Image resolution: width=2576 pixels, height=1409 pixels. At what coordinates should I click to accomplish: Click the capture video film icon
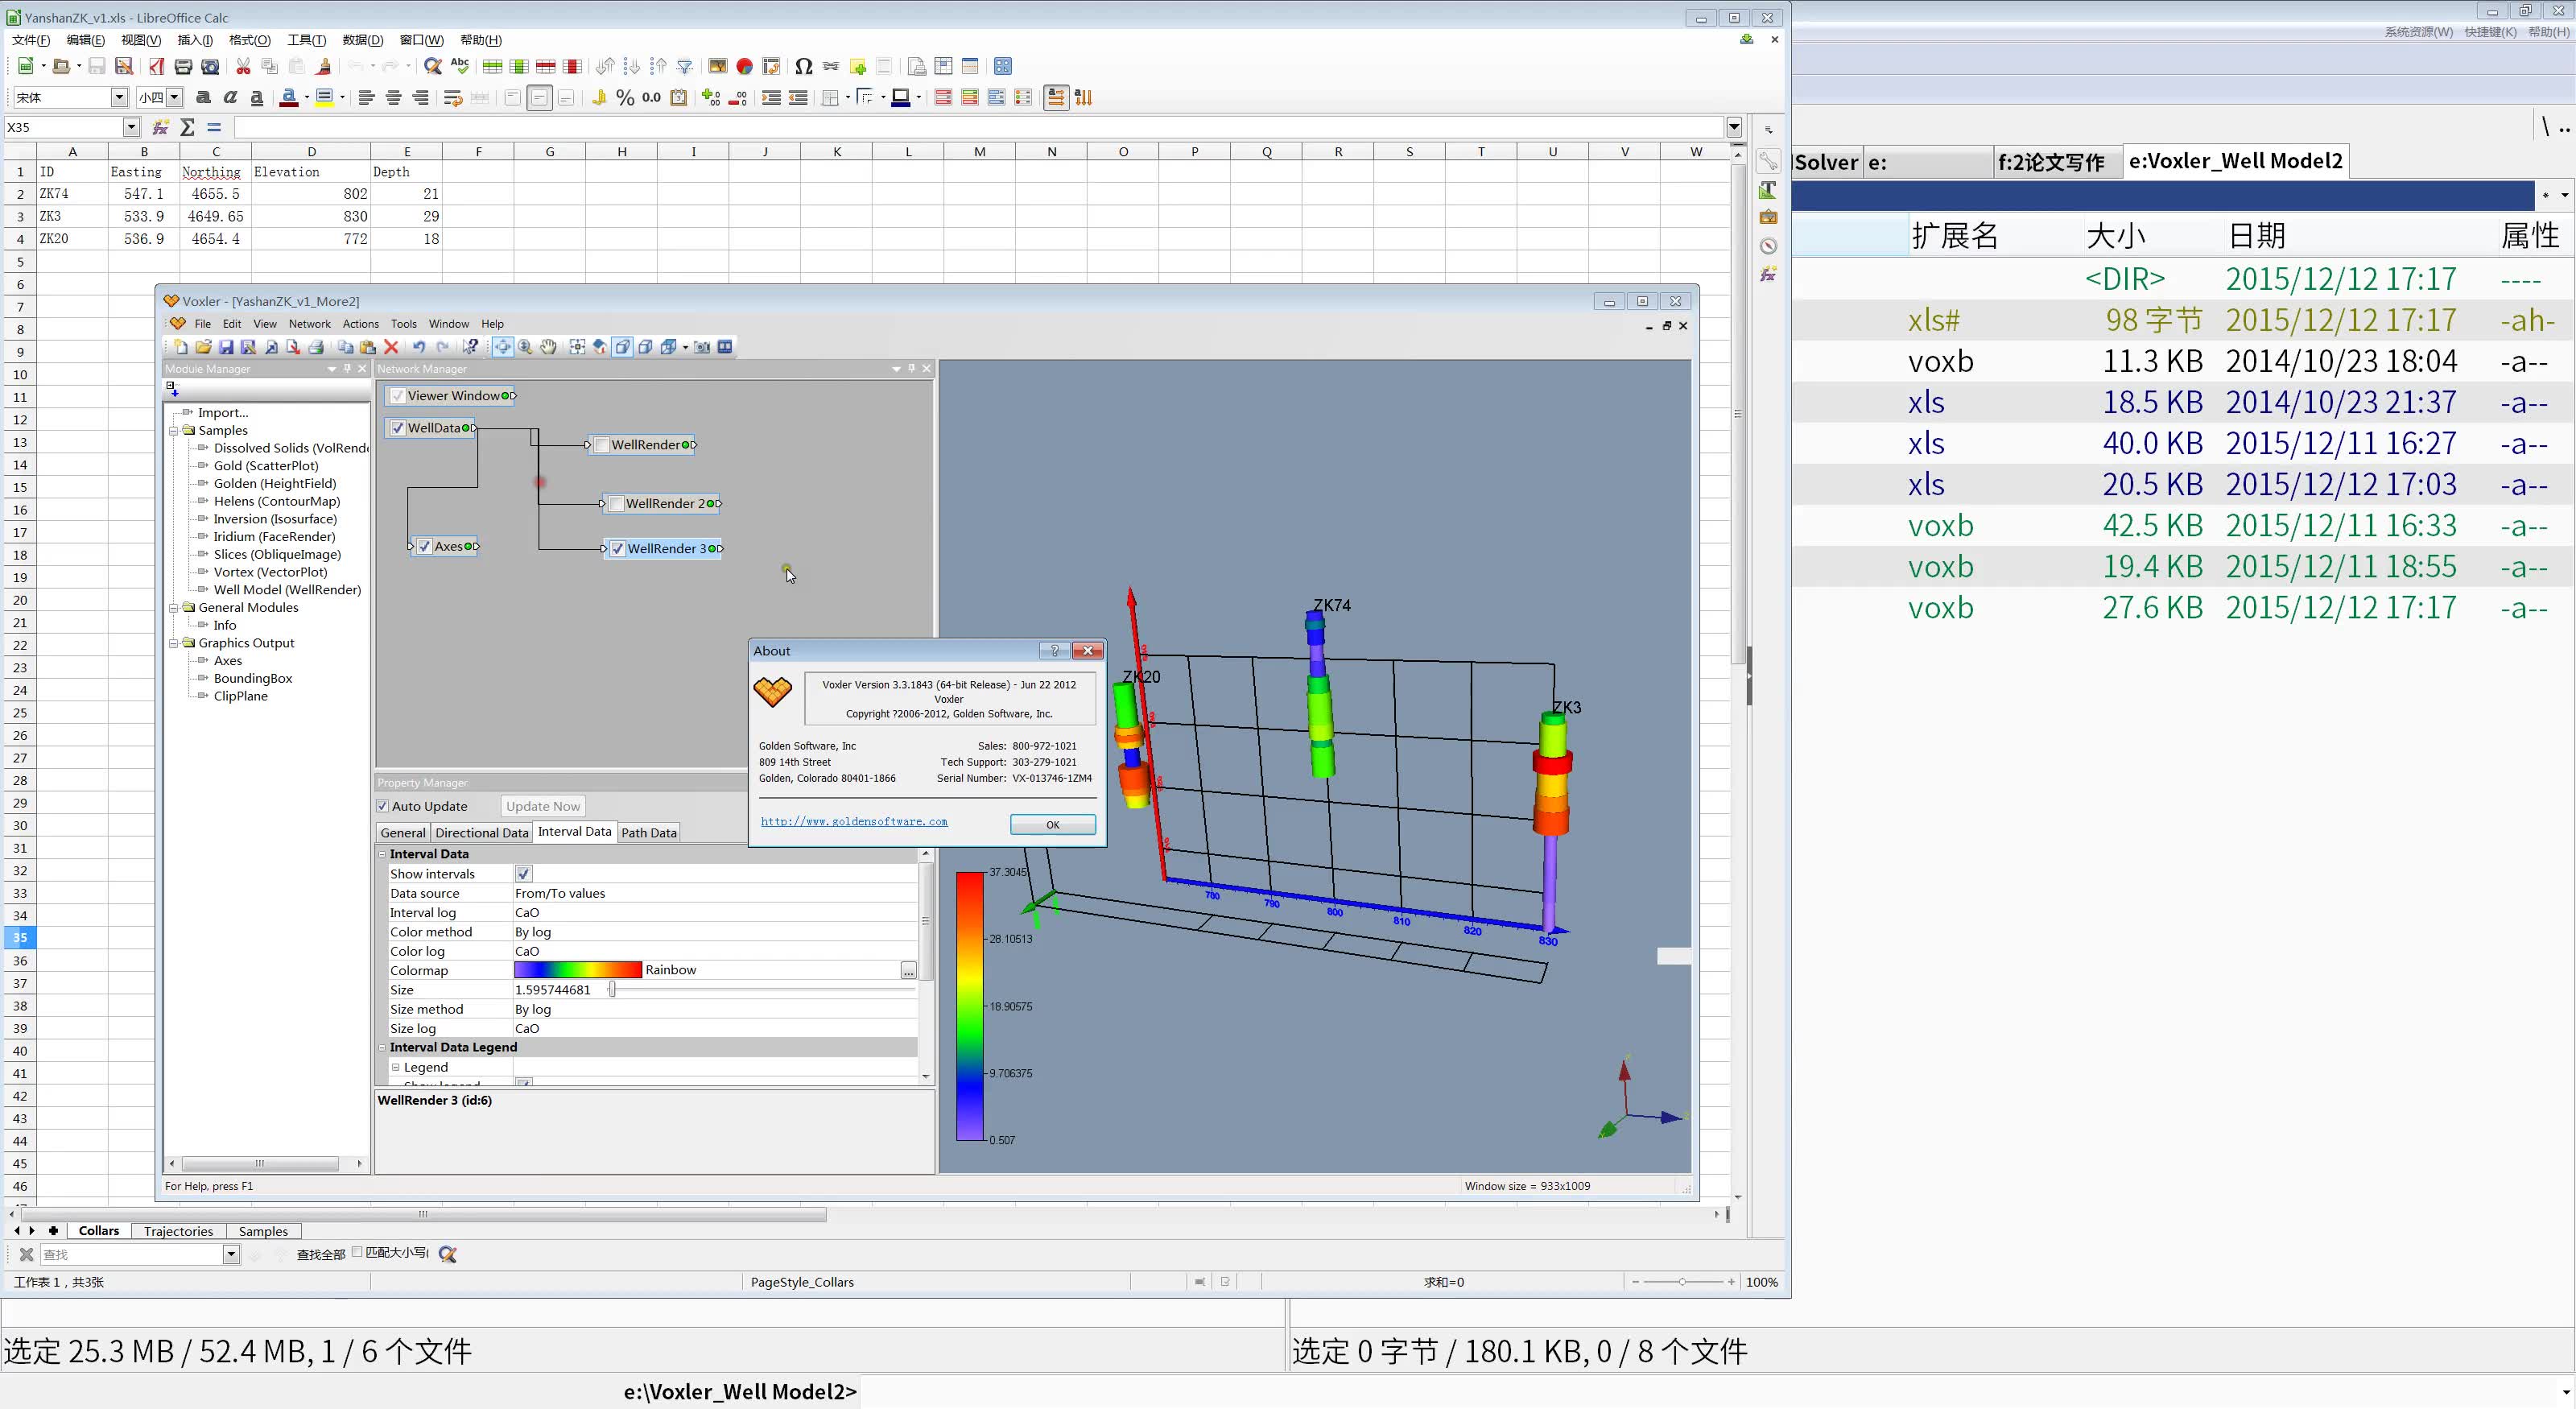(725, 347)
